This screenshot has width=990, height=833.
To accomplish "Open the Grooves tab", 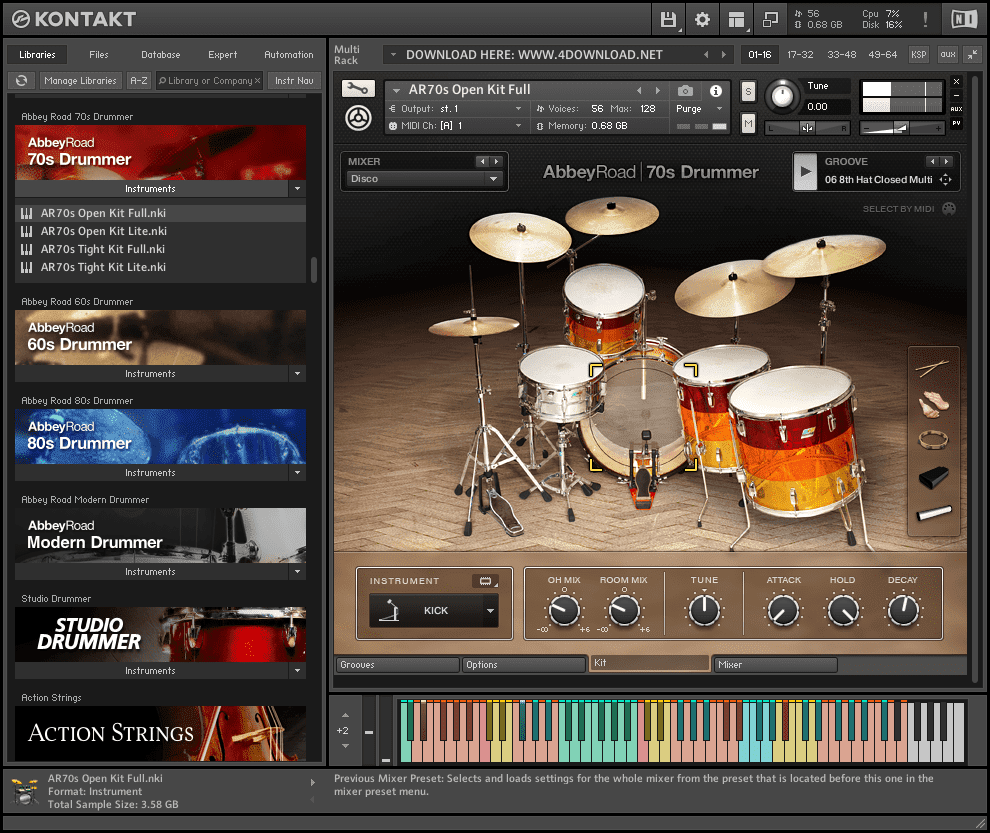I will tap(397, 665).
